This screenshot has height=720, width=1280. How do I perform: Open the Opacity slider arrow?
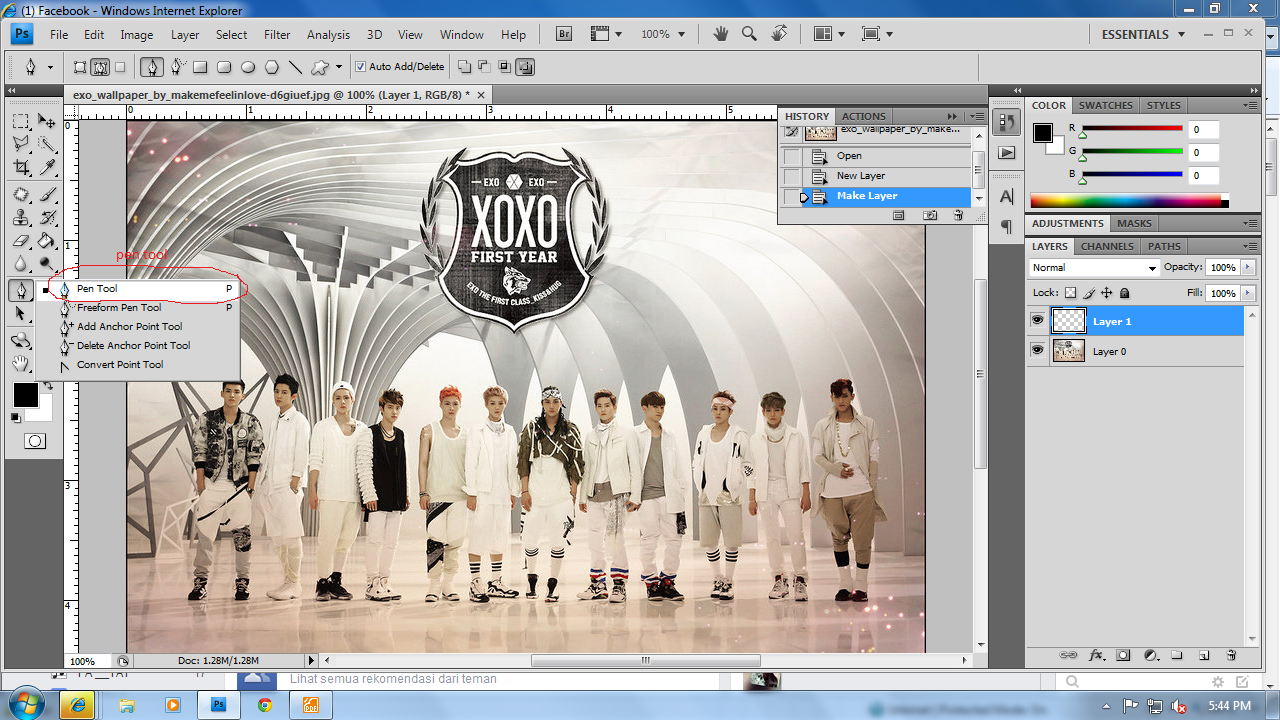(1247, 268)
